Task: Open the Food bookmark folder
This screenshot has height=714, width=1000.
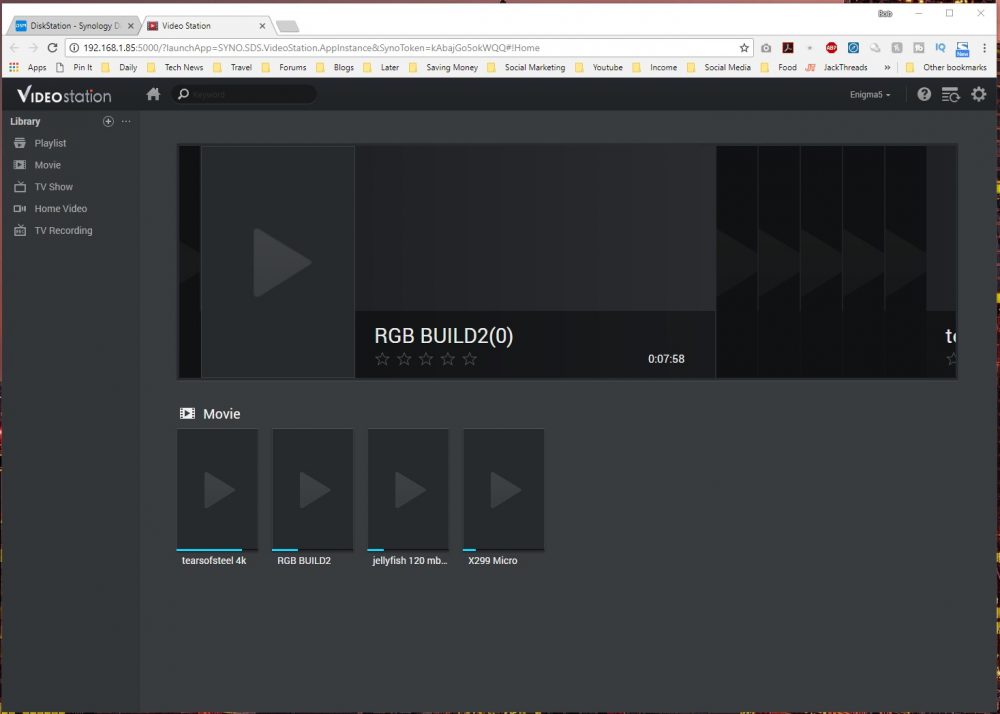Action: (779, 67)
